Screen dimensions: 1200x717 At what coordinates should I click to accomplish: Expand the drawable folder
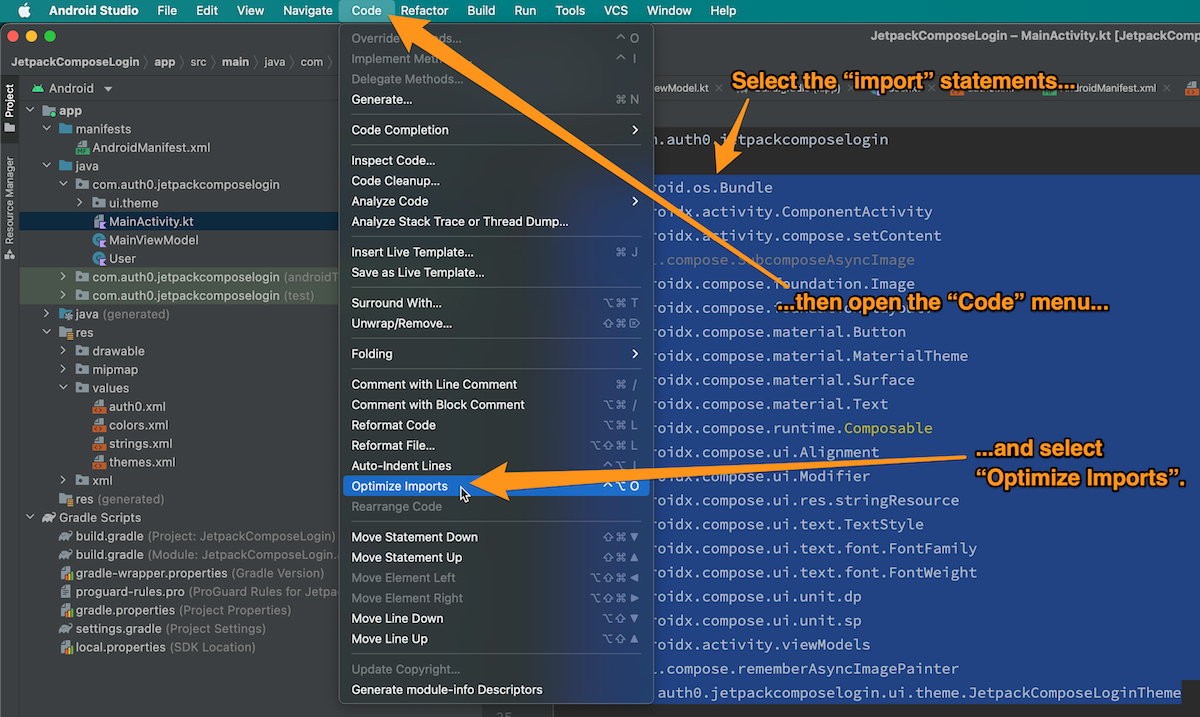point(63,351)
